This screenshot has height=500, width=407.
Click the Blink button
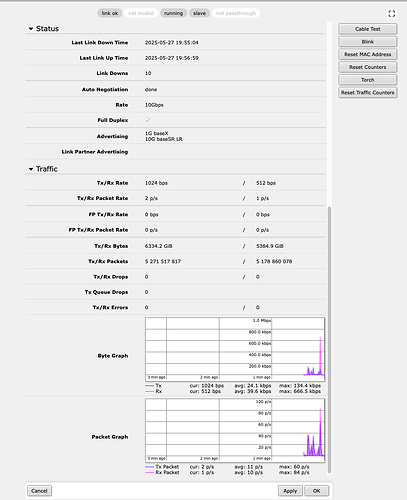[368, 42]
